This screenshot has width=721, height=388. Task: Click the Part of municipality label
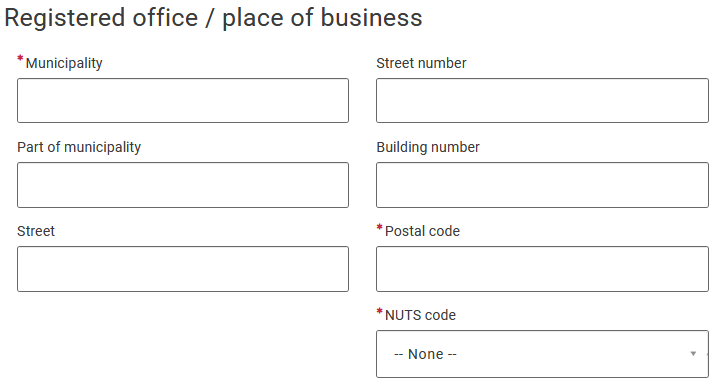point(79,147)
